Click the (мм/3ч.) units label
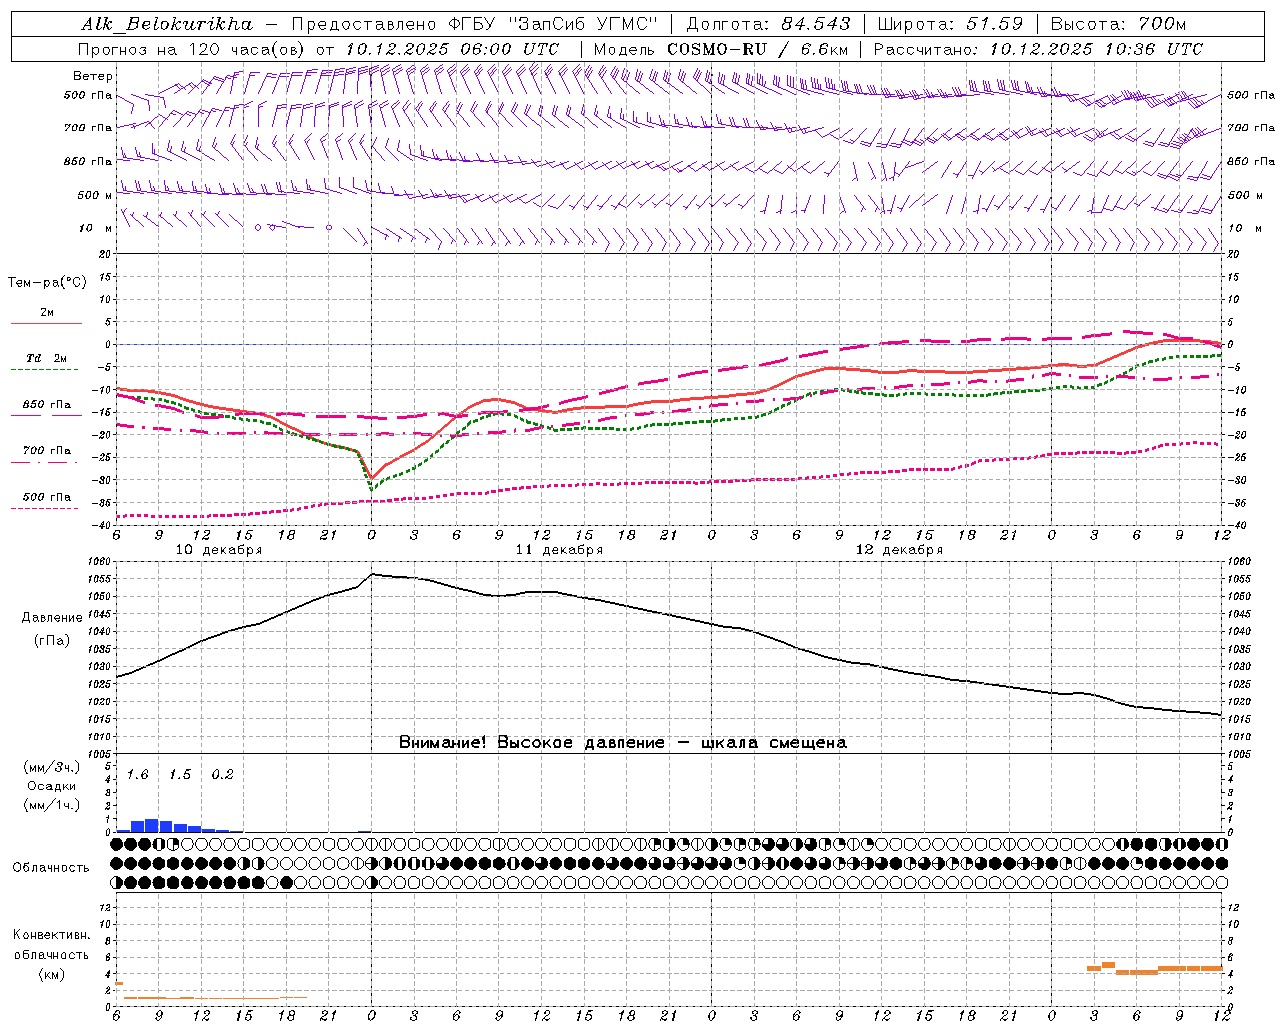1280x1024 pixels. pos(51,768)
